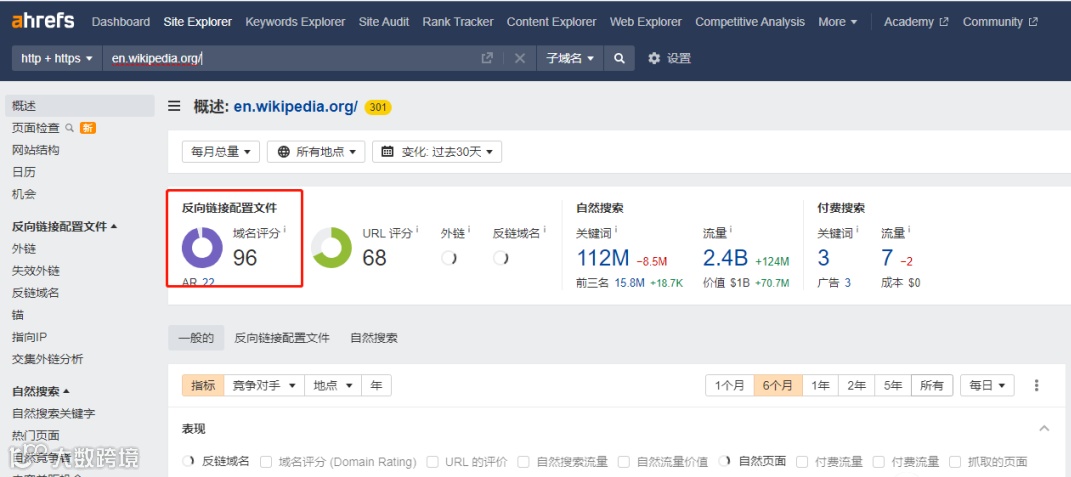Open 指向IP in the sidebar

point(29,337)
